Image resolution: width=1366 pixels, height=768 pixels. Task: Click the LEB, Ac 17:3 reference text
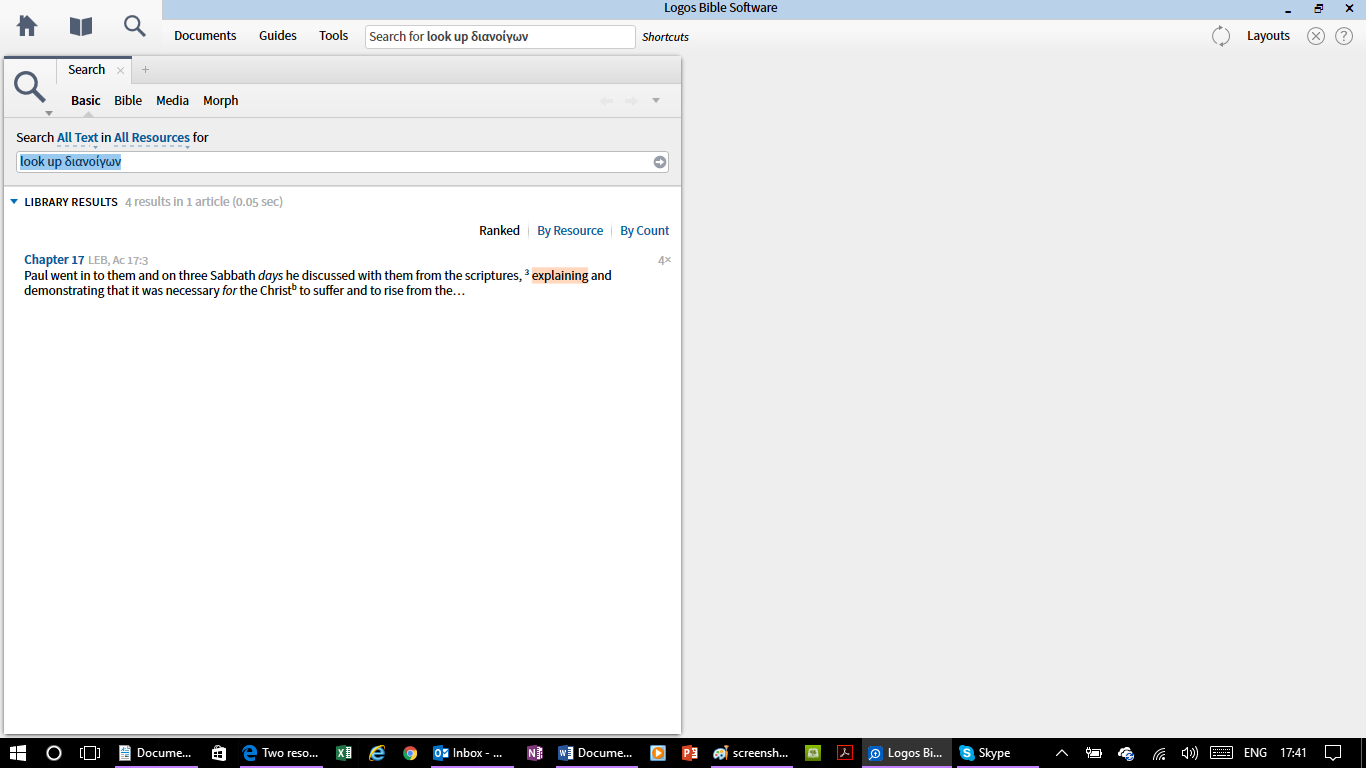(118, 260)
